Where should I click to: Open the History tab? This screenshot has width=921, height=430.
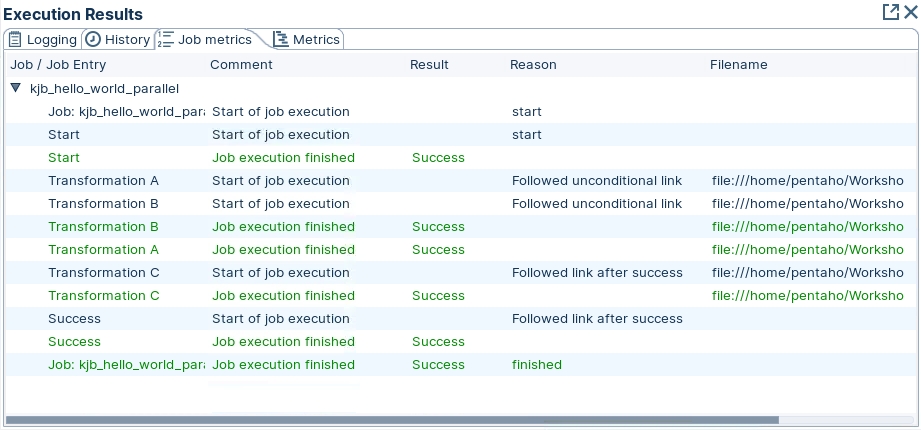(127, 40)
